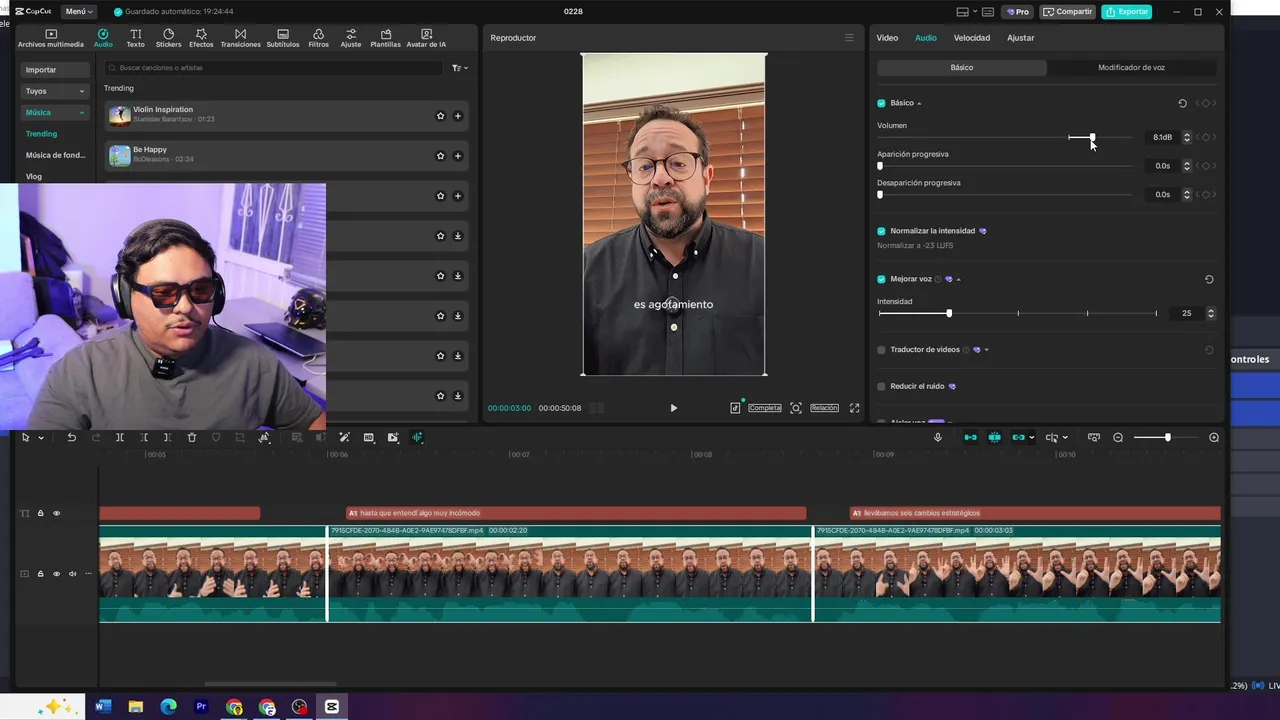
Task: Lock the subtitle track
Action: point(40,513)
